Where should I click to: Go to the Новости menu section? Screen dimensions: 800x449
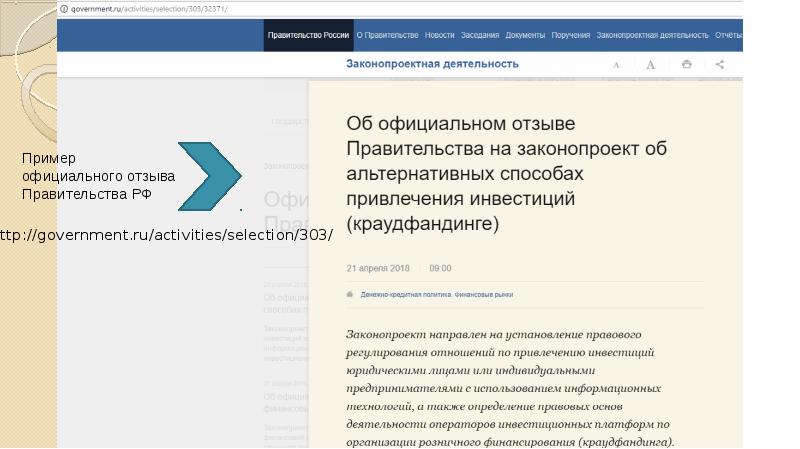pyautogui.click(x=439, y=35)
